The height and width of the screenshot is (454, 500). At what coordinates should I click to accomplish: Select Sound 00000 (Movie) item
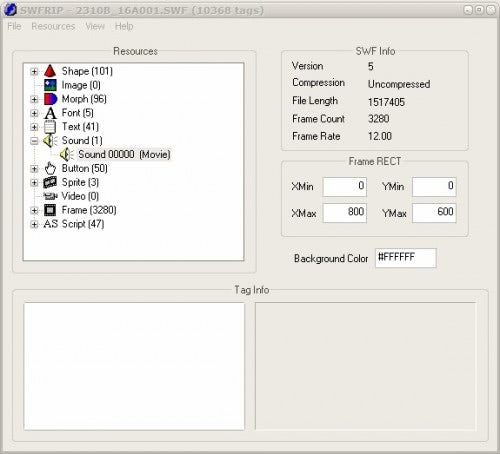click(124, 154)
